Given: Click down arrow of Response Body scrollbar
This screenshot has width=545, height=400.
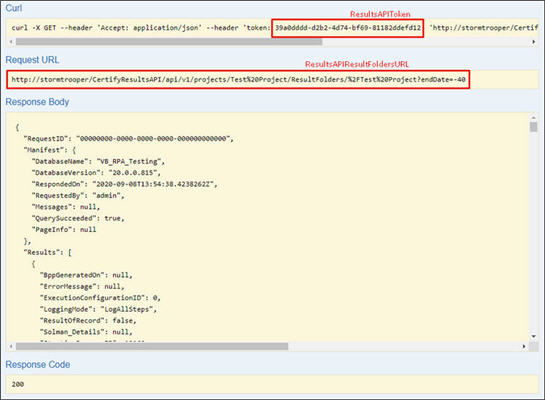Looking at the screenshot, I should point(534,336).
